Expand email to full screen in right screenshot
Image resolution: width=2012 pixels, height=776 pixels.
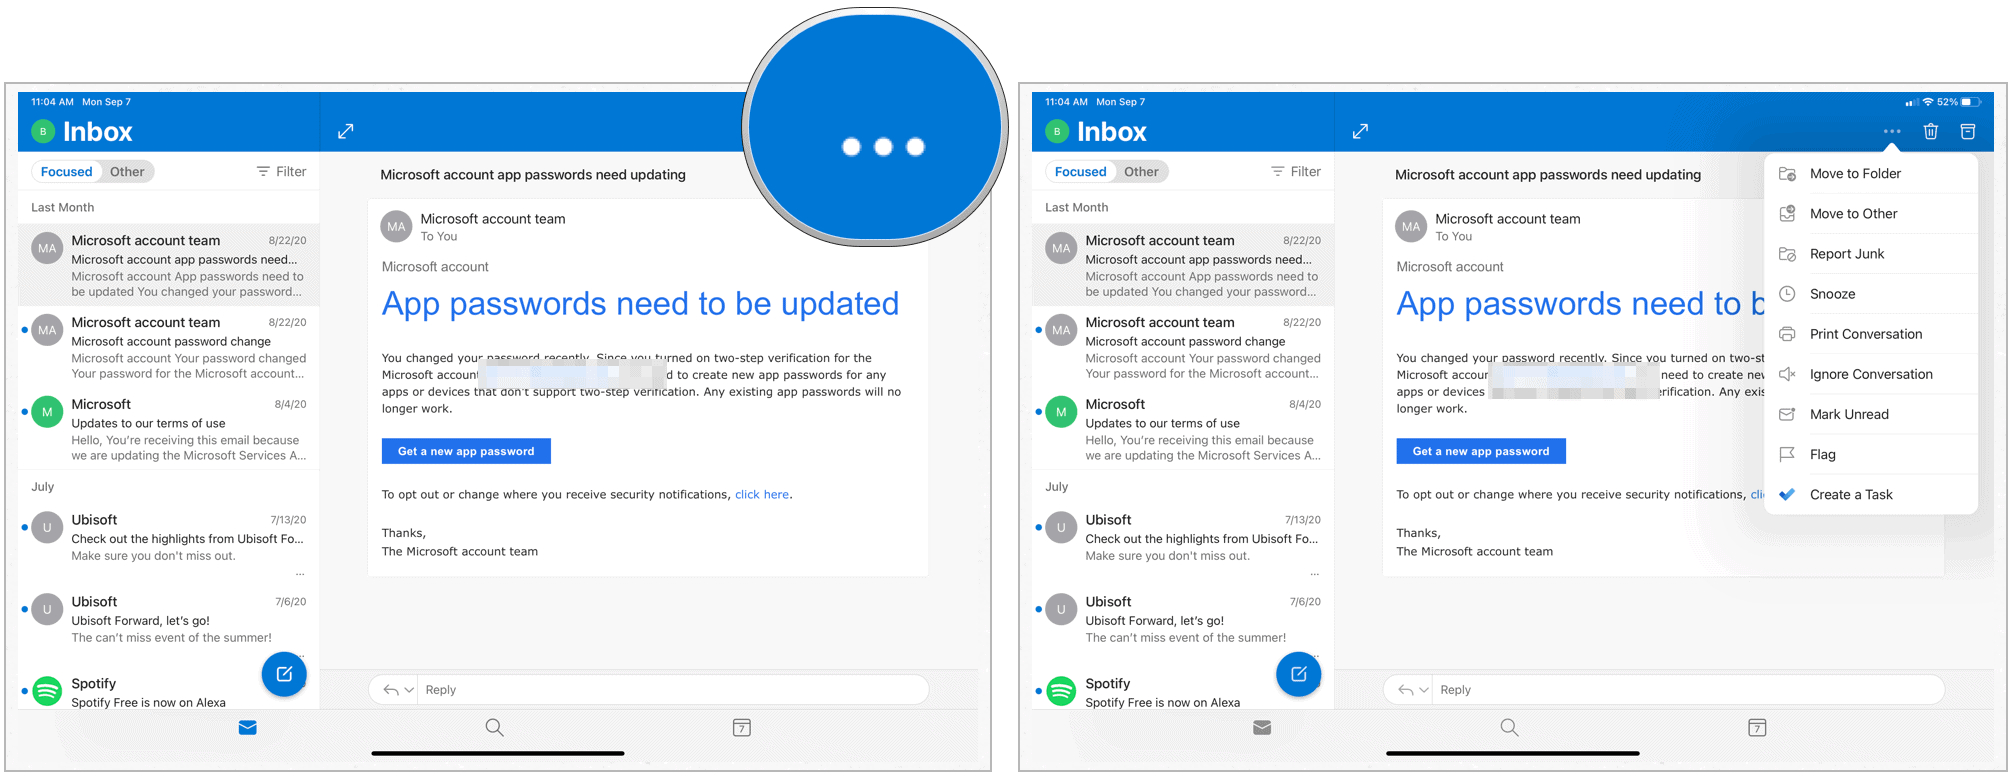click(1360, 131)
